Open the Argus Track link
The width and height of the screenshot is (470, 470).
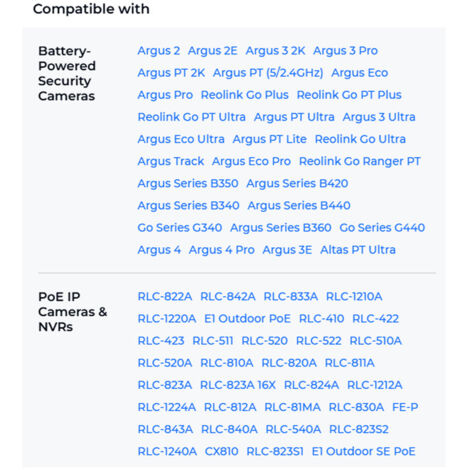click(x=171, y=162)
